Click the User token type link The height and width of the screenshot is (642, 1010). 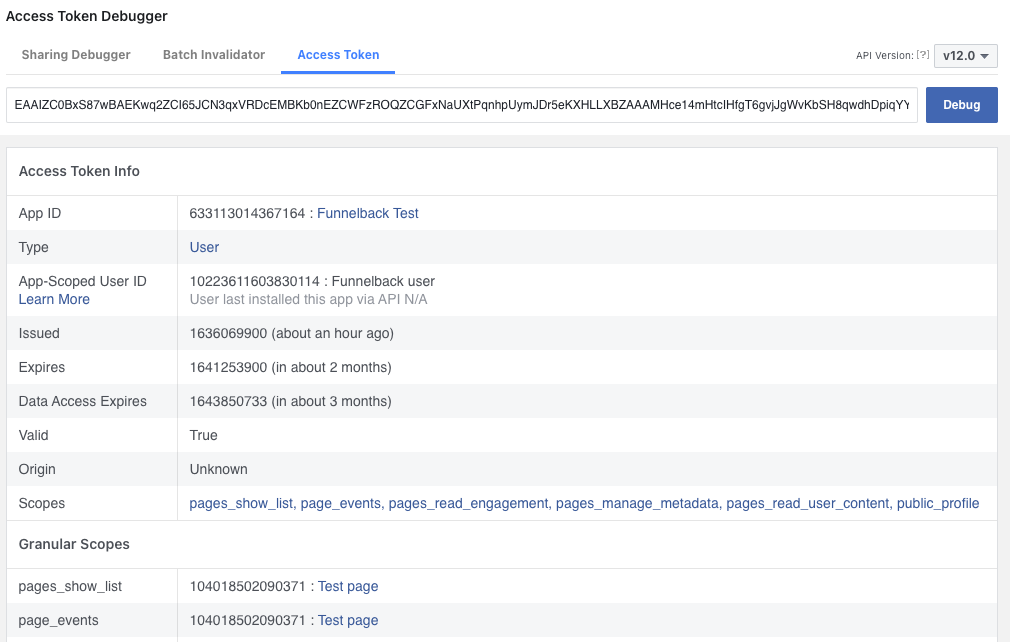pos(203,247)
